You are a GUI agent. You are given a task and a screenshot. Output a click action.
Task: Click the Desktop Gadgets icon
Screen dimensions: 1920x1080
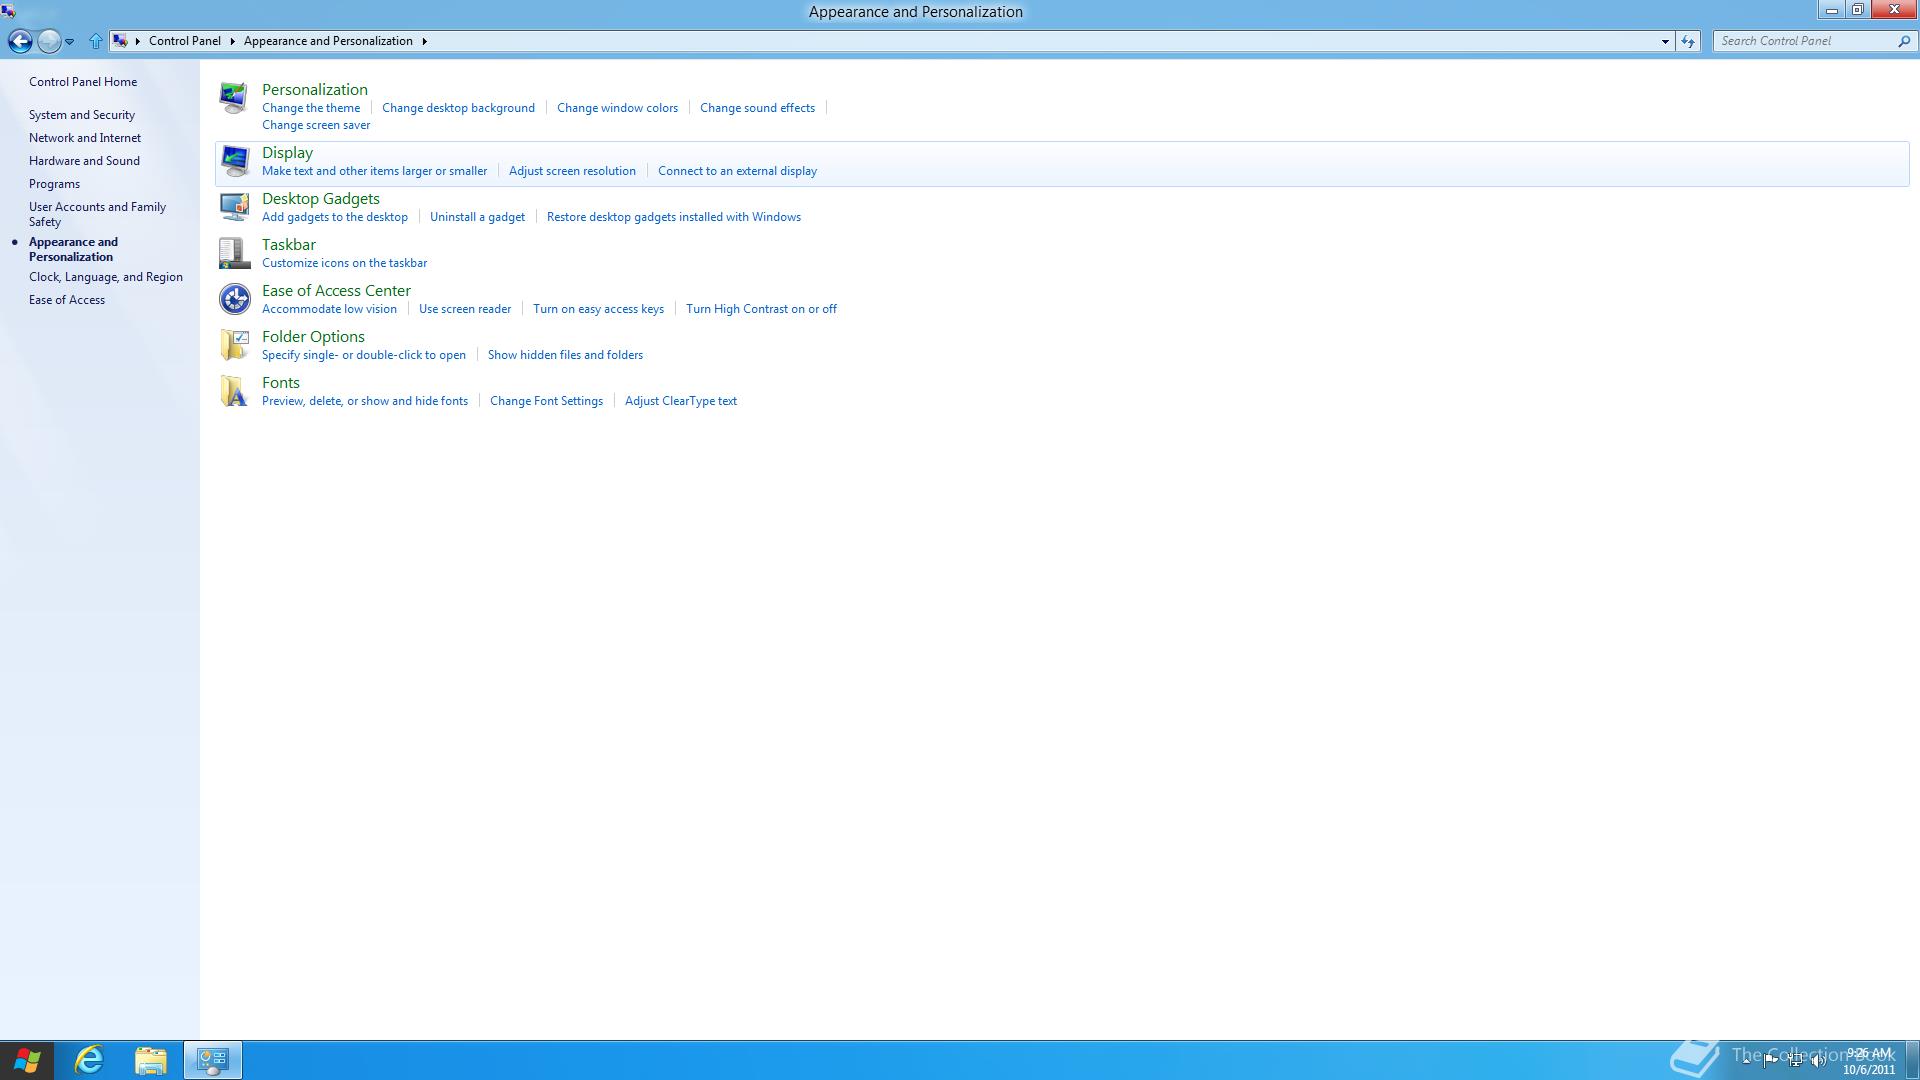(234, 207)
